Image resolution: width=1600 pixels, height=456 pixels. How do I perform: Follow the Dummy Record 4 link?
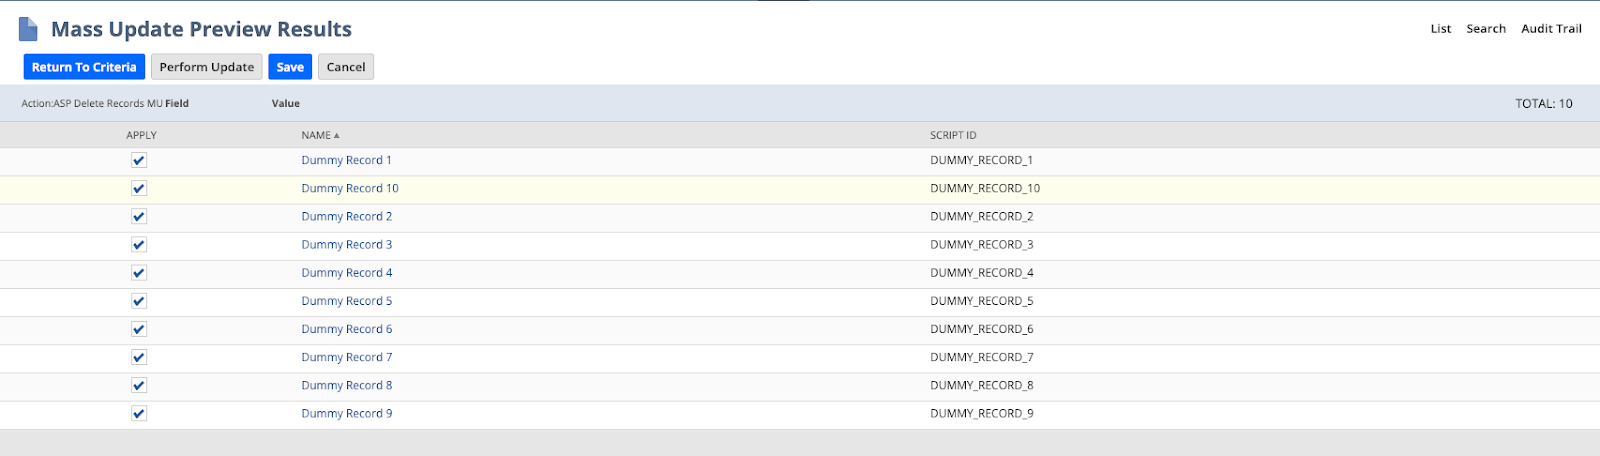346,273
